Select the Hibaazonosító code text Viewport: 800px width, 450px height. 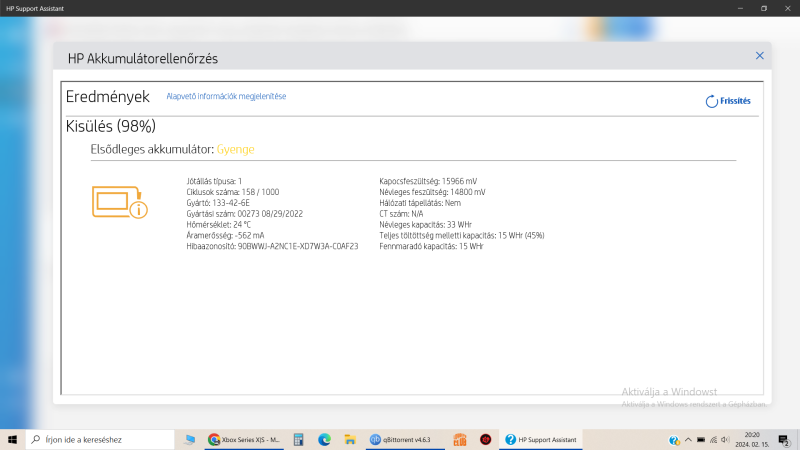272,246
